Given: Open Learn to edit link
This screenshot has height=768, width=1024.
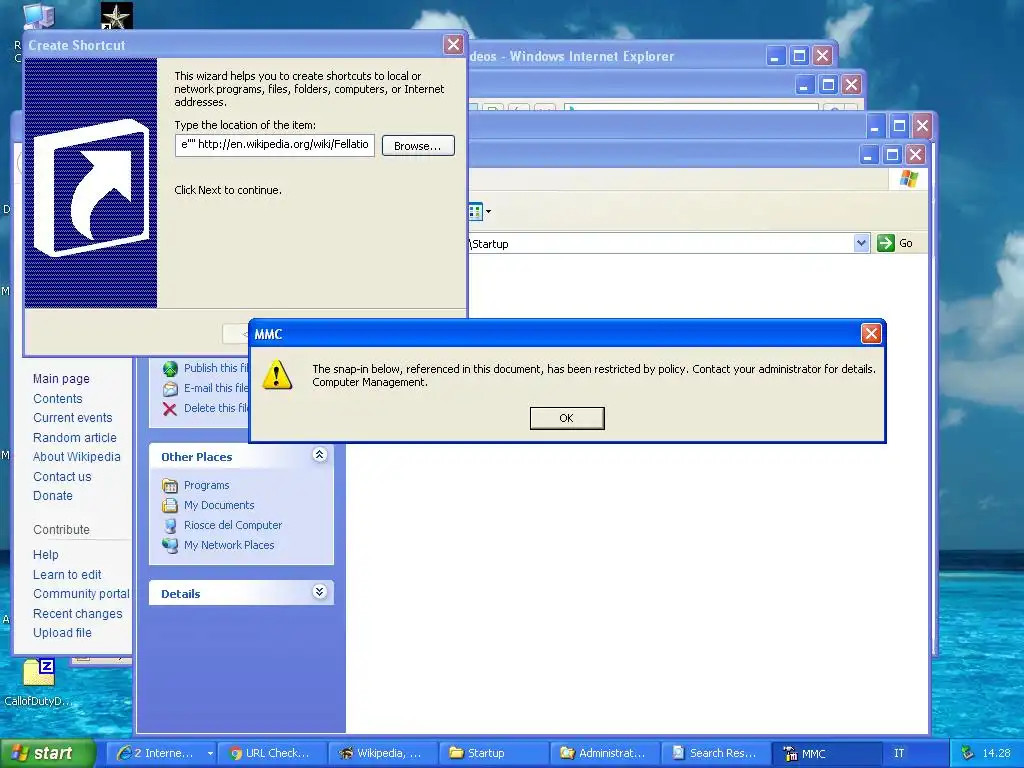Looking at the screenshot, I should tap(67, 575).
